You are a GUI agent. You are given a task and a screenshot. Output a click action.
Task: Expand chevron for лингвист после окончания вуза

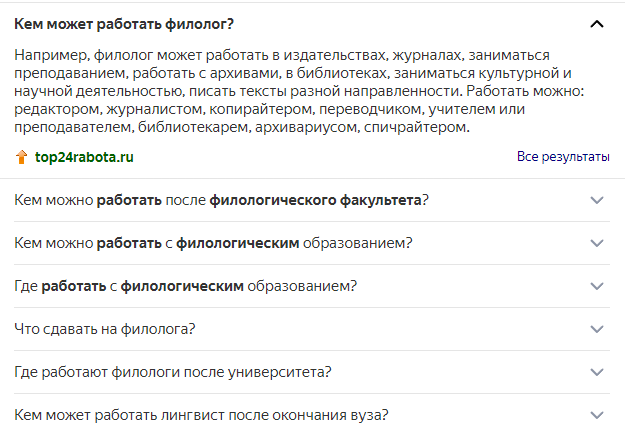[597, 415]
